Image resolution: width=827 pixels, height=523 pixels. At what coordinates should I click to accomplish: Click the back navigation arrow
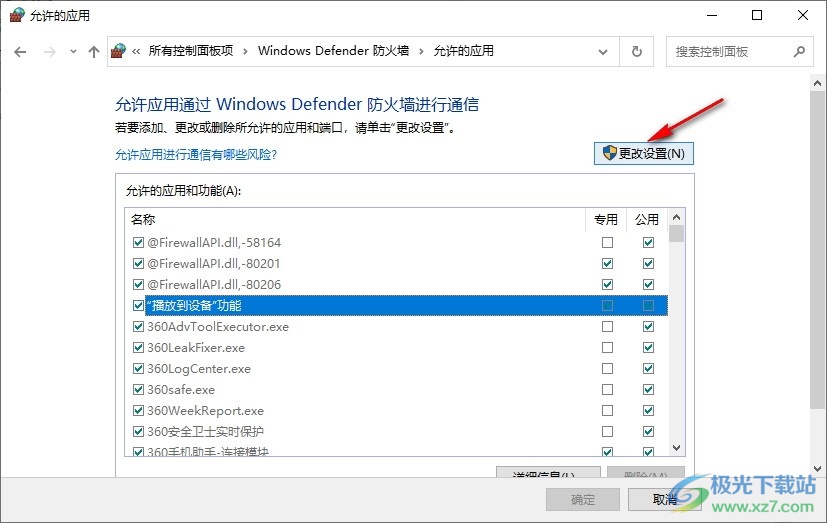pos(20,52)
